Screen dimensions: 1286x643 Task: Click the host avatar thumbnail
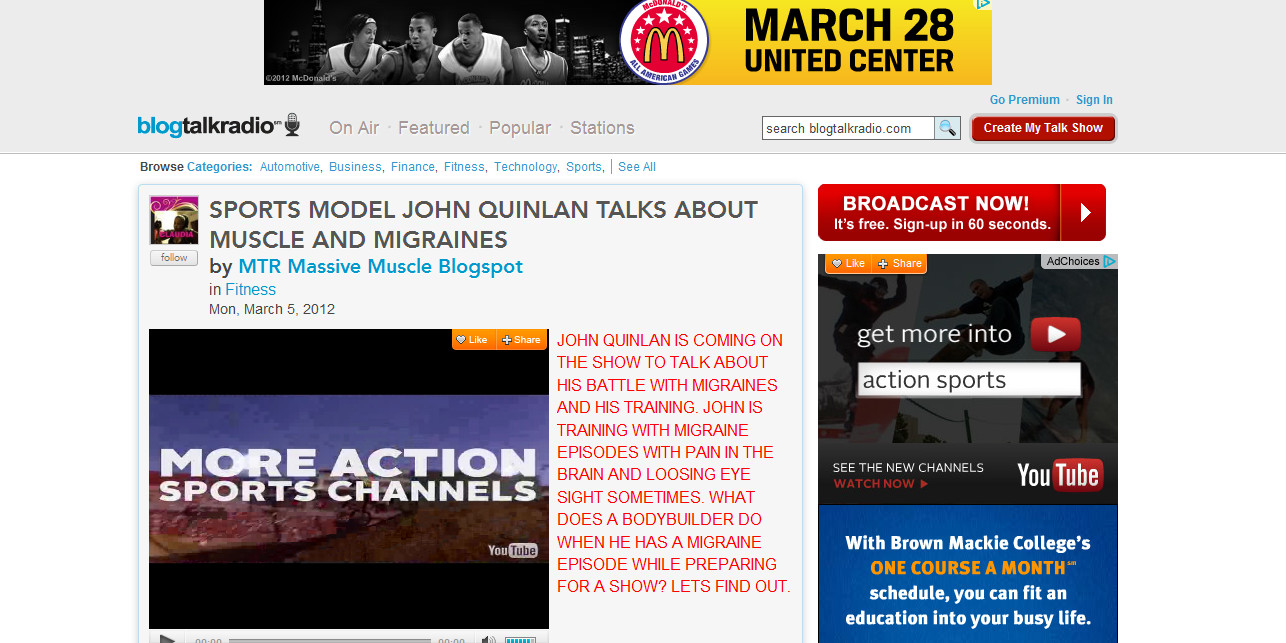pos(174,221)
